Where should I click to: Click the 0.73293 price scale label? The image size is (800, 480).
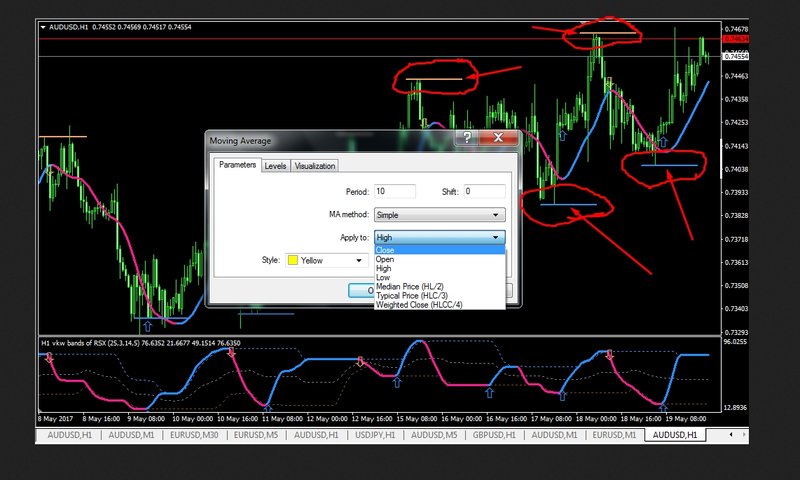[x=736, y=332]
